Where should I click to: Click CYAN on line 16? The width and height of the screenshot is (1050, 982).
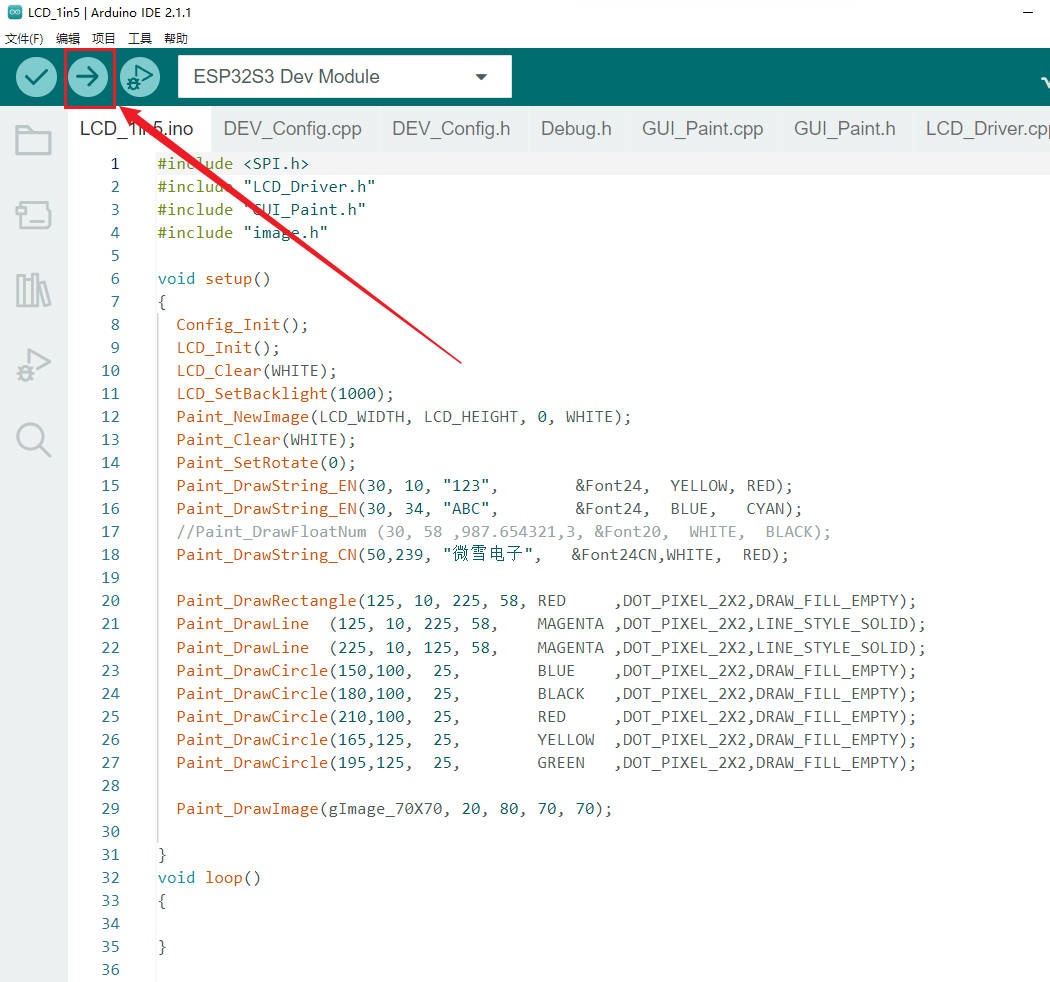coord(765,509)
